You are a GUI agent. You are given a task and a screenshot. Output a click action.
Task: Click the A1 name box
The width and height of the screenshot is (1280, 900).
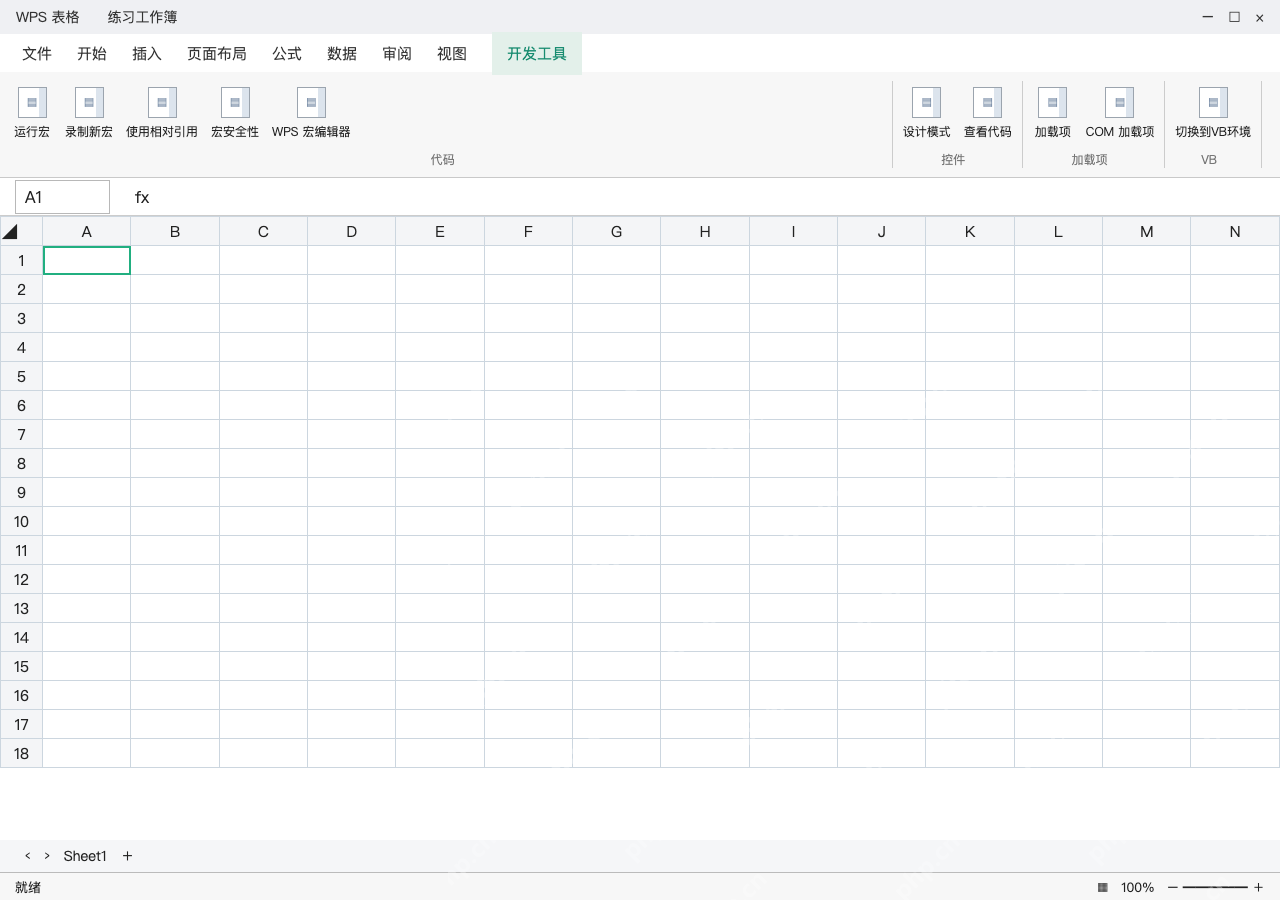tap(62, 197)
